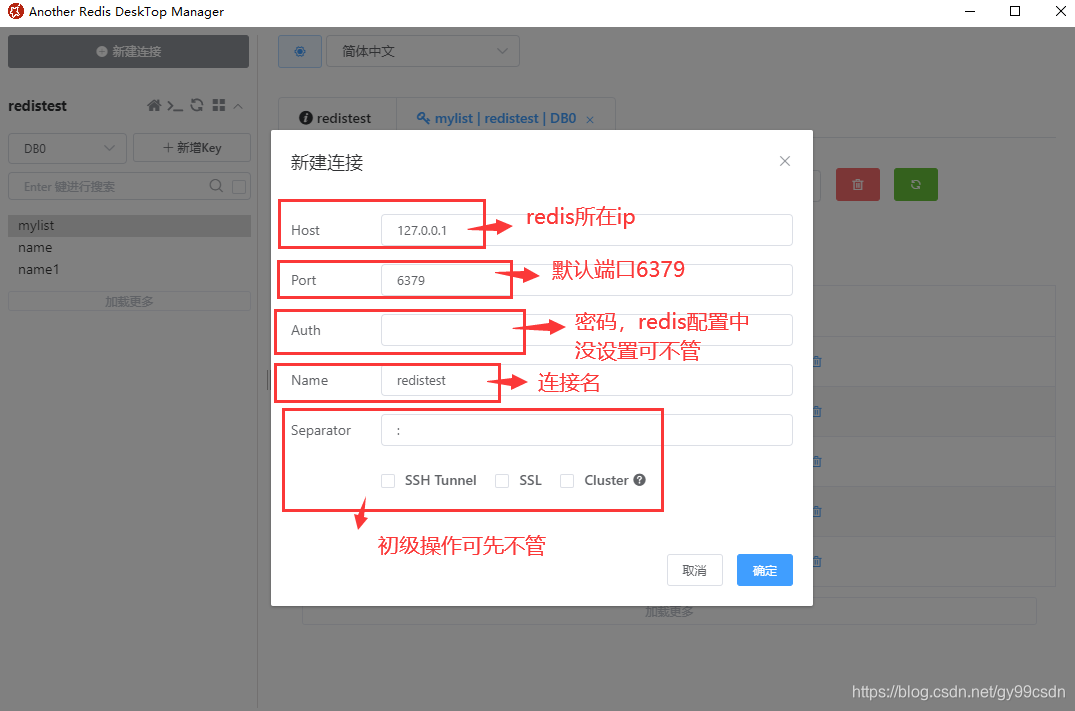Minimize the application window
The height and width of the screenshot is (711, 1075).
point(970,12)
